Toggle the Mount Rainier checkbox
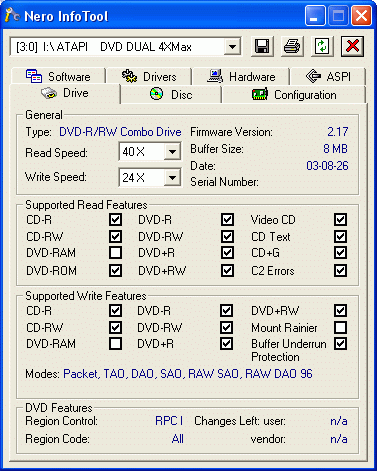The image size is (377, 471). pyautogui.click(x=340, y=327)
